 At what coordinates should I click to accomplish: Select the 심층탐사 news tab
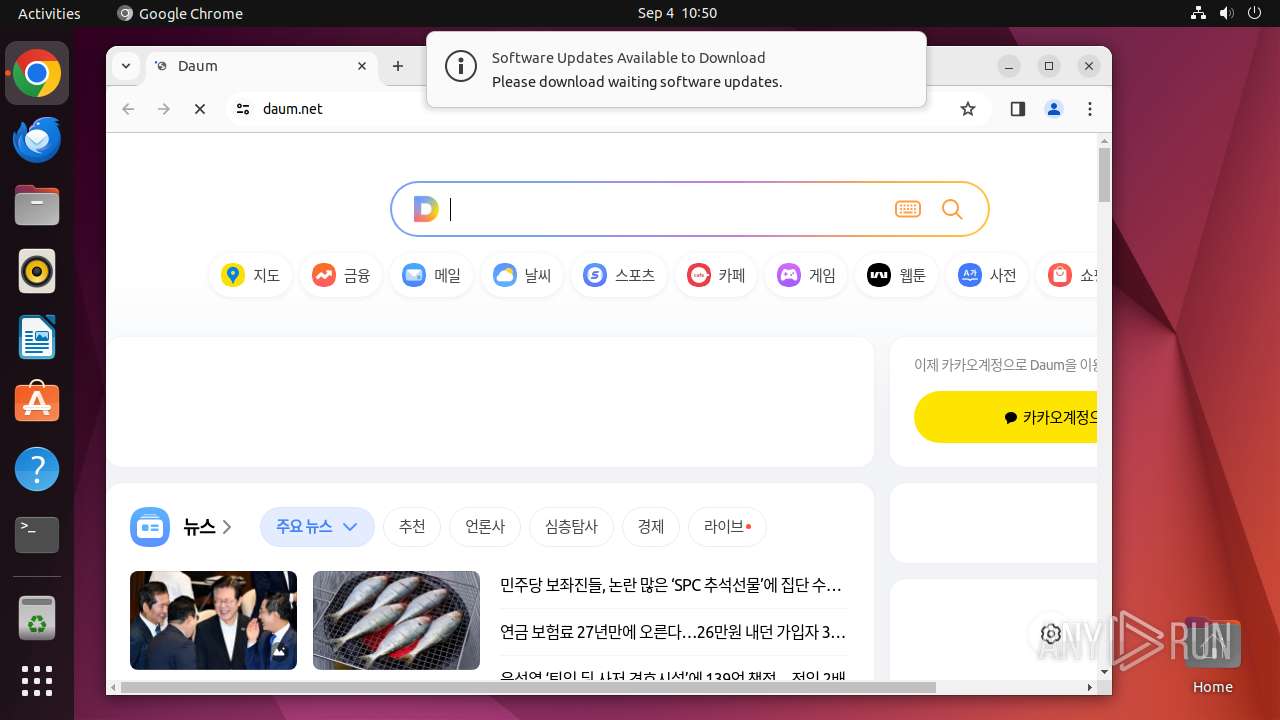pos(571,527)
